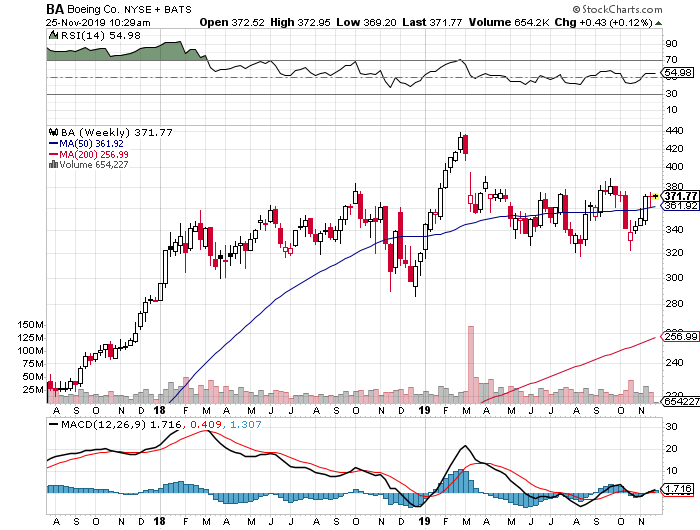Click the 300 price axis label

[x=674, y=277]
